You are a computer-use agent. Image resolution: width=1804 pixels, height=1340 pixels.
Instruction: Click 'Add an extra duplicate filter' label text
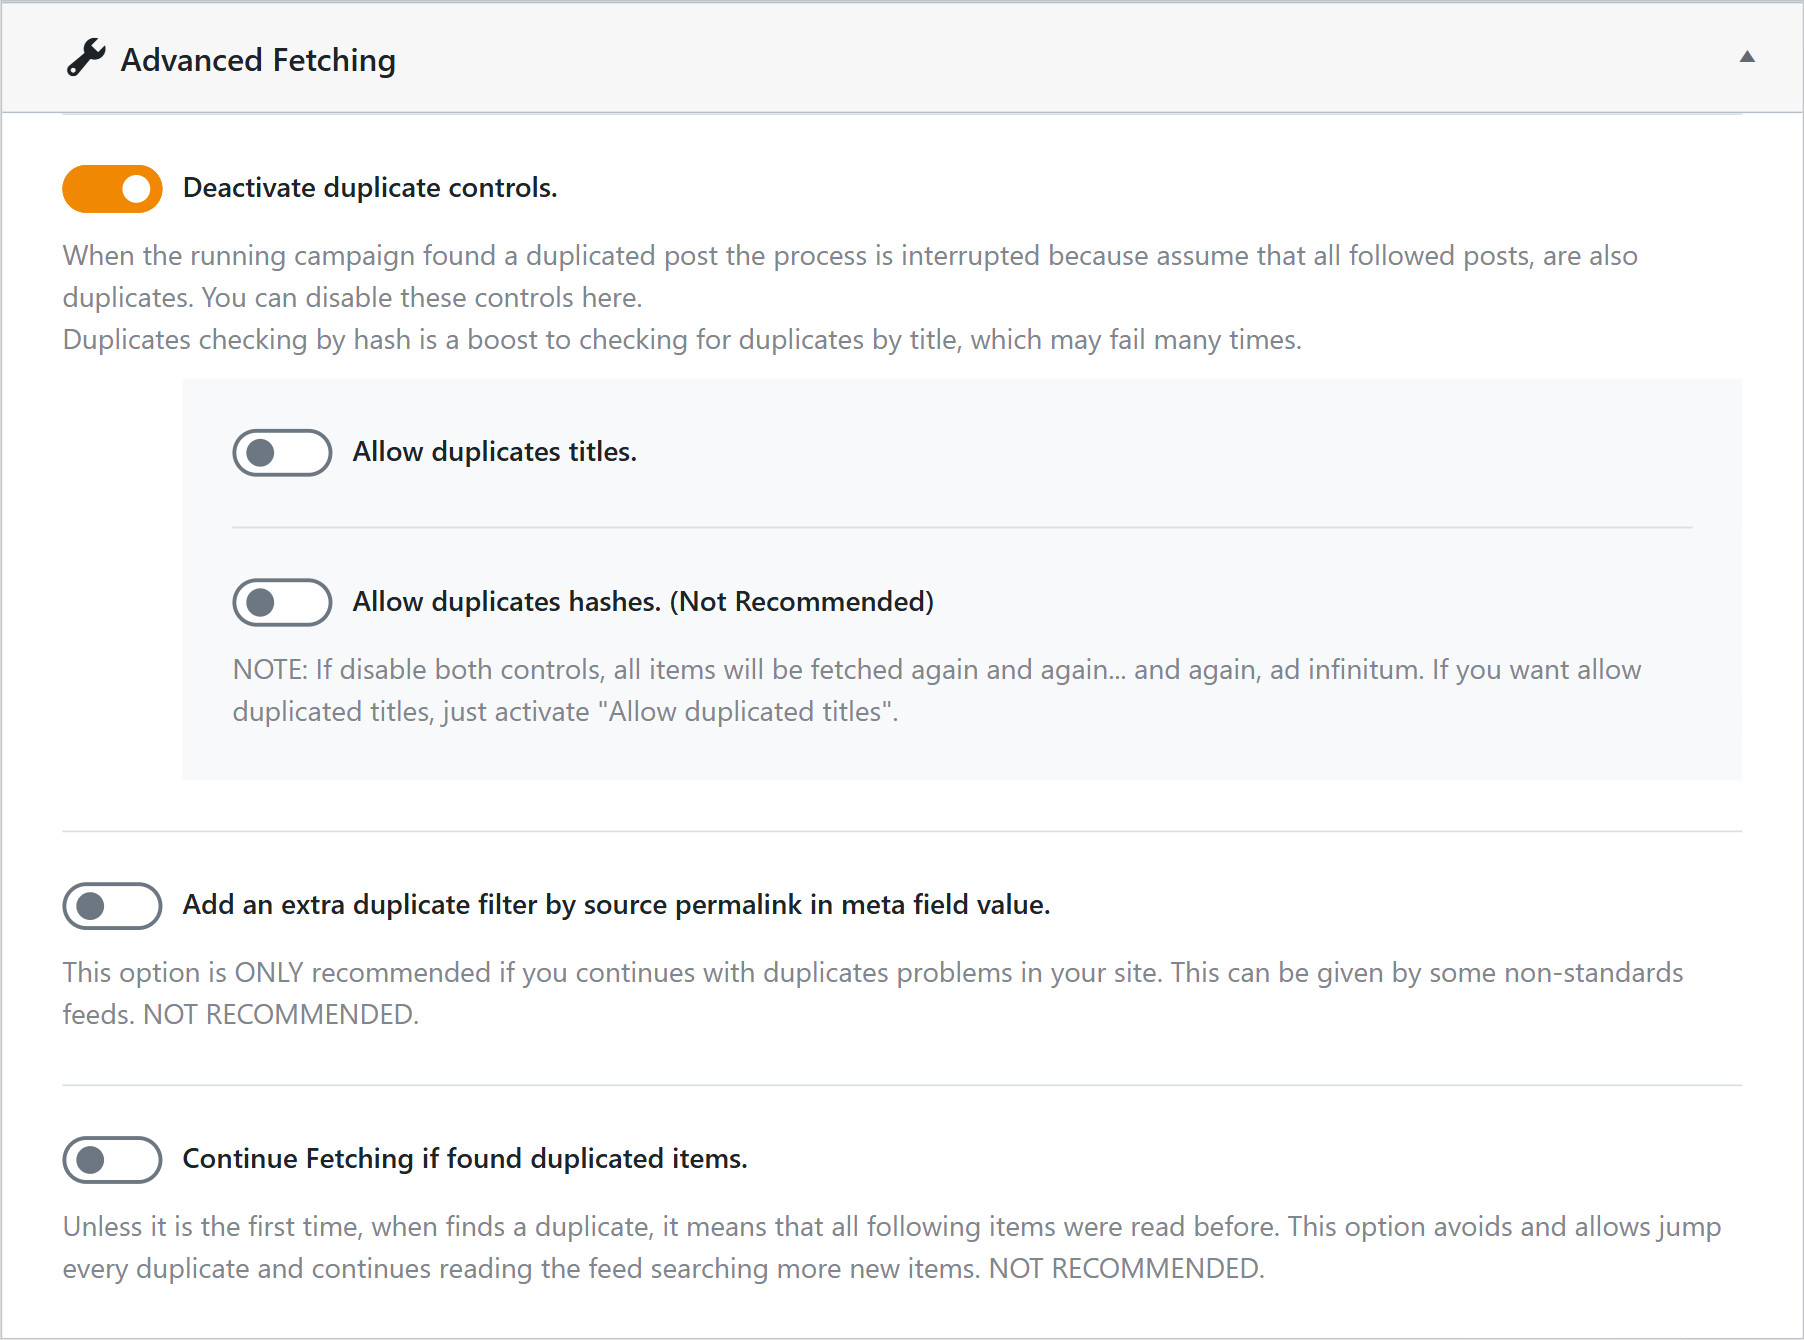[x=616, y=905]
